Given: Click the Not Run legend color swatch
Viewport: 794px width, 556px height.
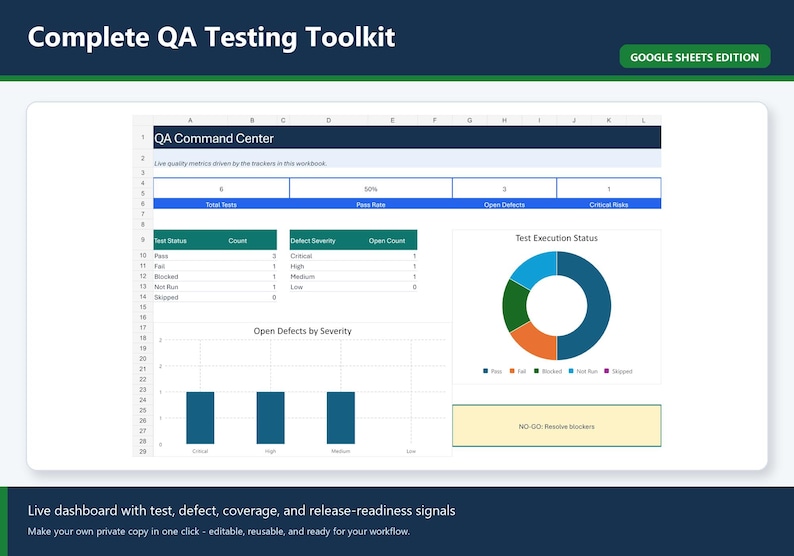Looking at the screenshot, I should click(x=571, y=371).
